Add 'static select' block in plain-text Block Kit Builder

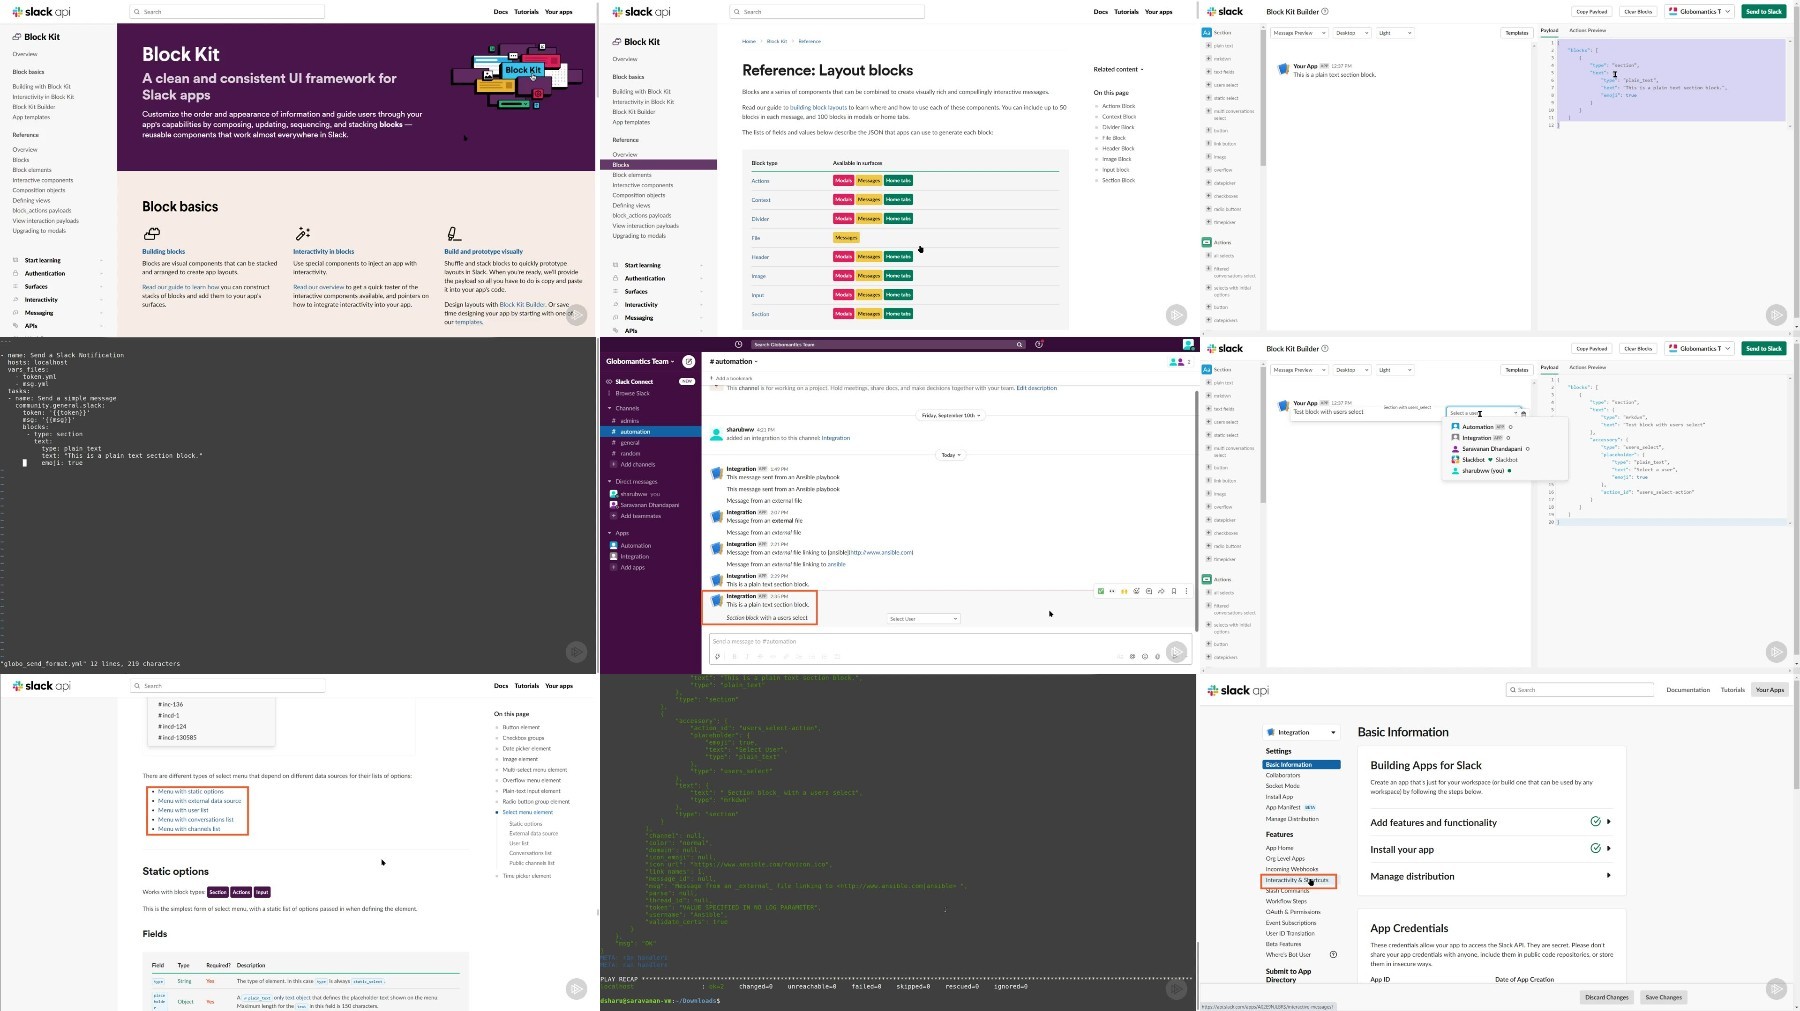coord(1208,98)
